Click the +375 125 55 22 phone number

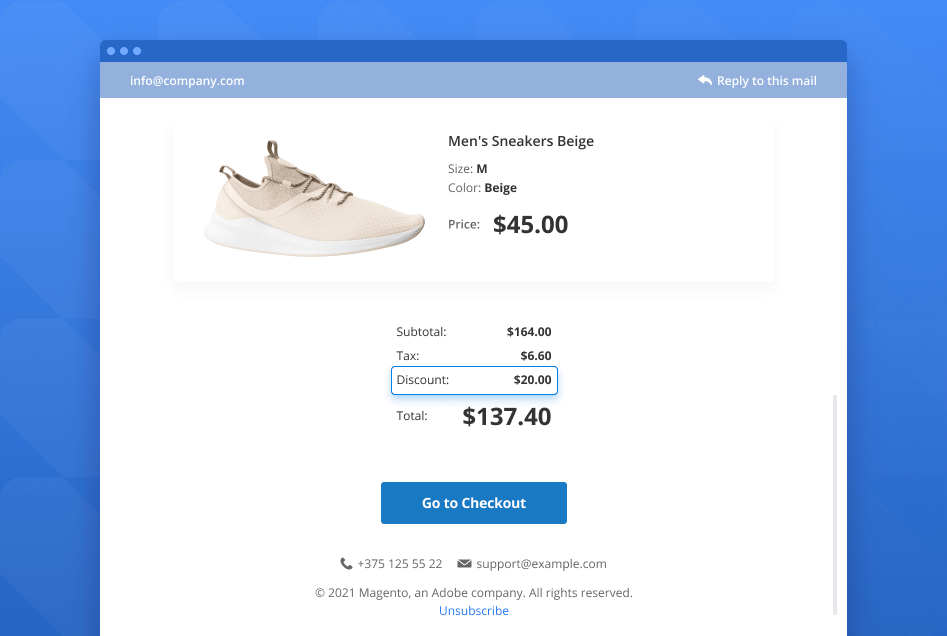click(399, 564)
